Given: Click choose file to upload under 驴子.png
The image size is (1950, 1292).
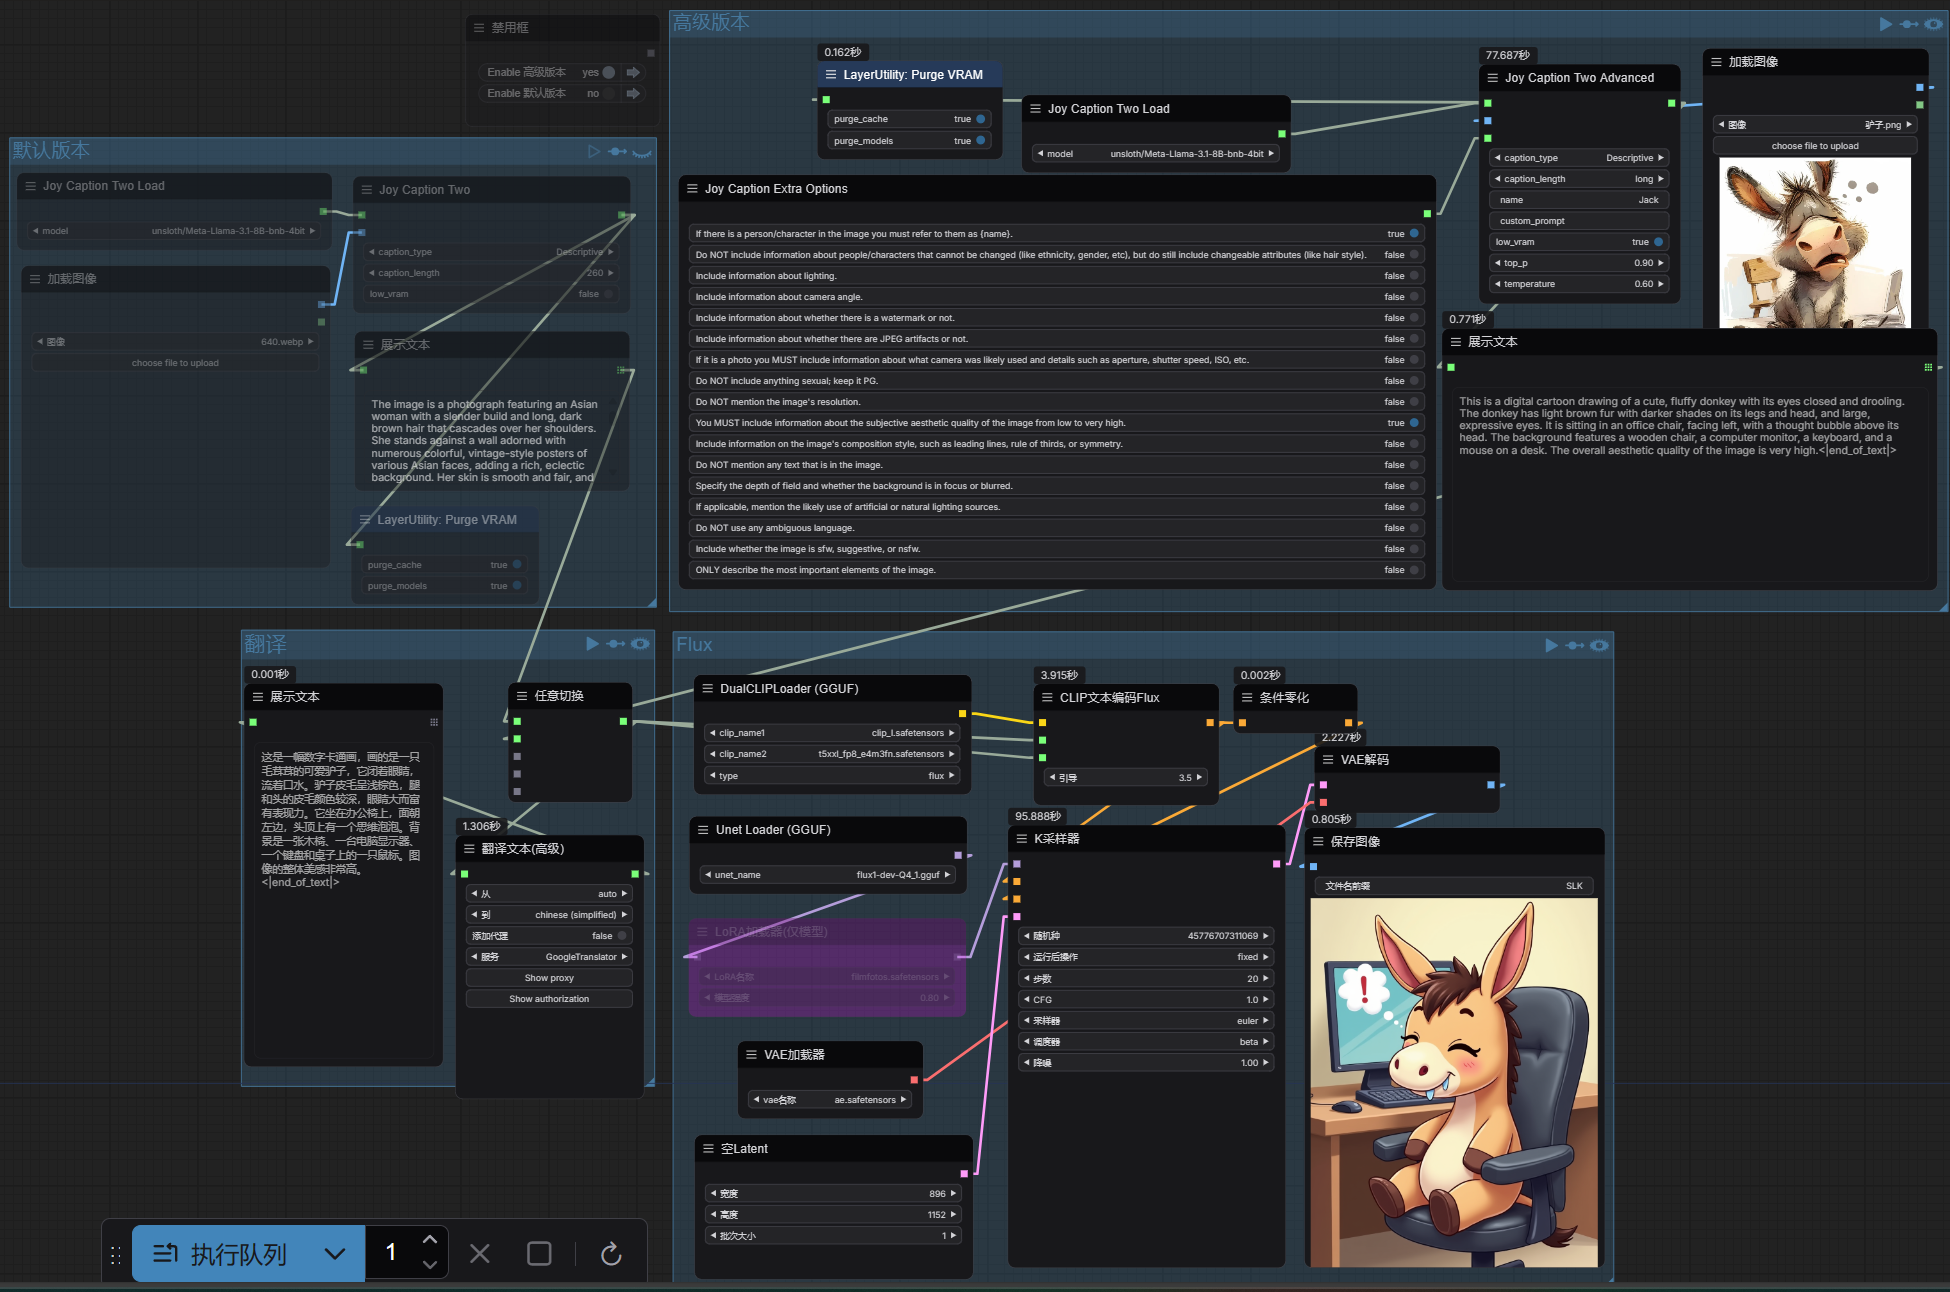Looking at the screenshot, I should tap(1814, 146).
